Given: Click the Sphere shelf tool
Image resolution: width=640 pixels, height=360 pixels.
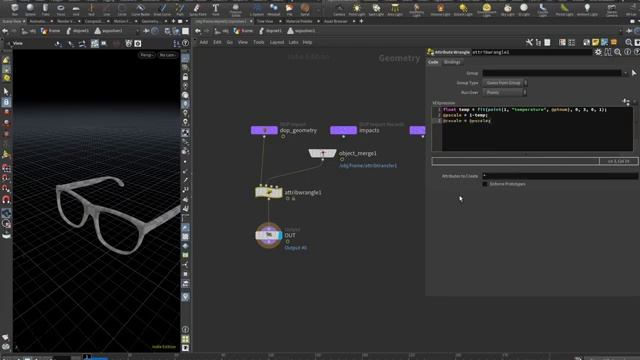Looking at the screenshot, I should coord(30,9).
